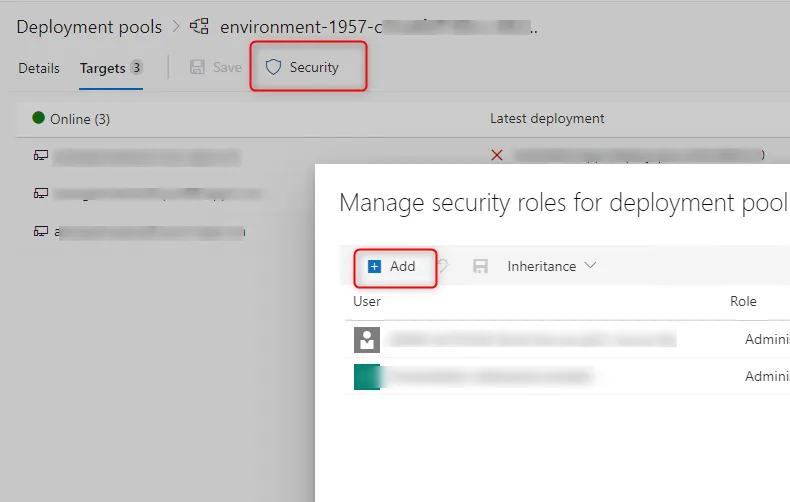Click the green Online status dot
Screen dimensions: 790x502
[39, 118]
